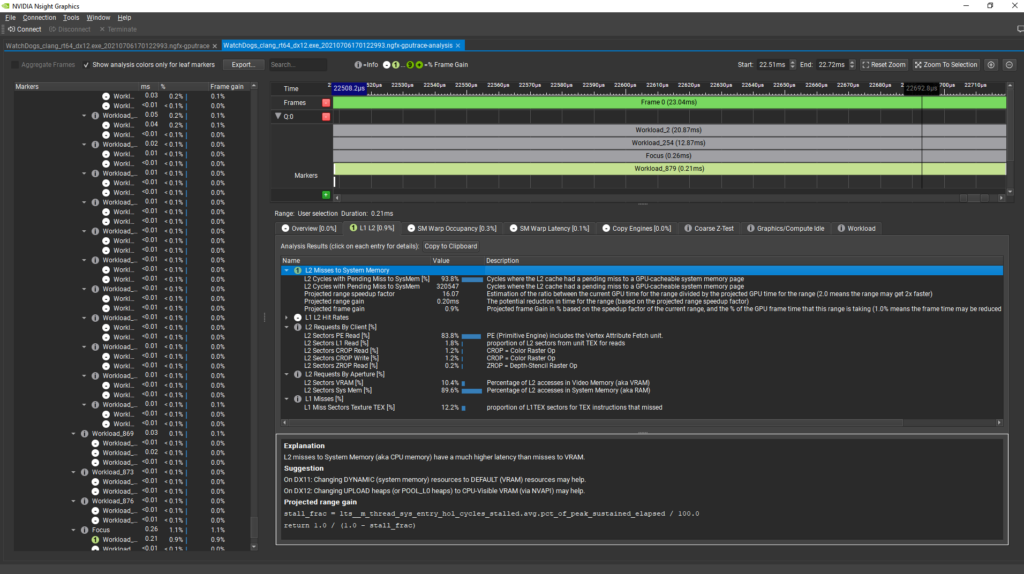This screenshot has height=574, width=1024.
Task: Collapse the Q:0 queue row triangle
Action: [x=279, y=117]
